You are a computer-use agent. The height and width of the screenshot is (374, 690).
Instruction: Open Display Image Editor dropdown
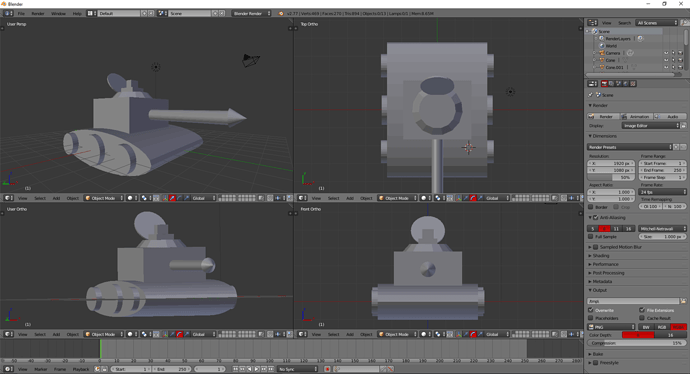(651, 126)
